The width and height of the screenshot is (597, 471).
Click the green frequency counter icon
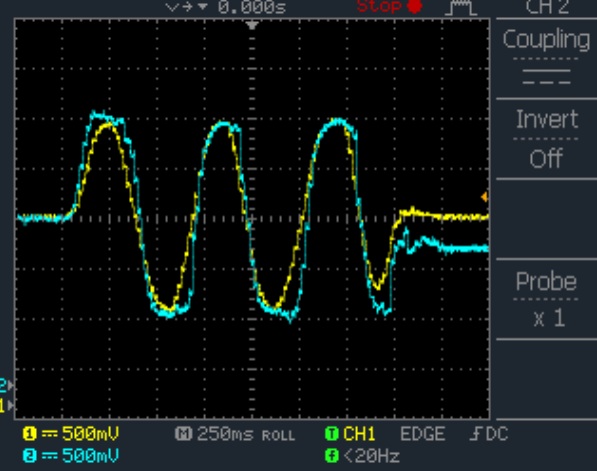332,455
